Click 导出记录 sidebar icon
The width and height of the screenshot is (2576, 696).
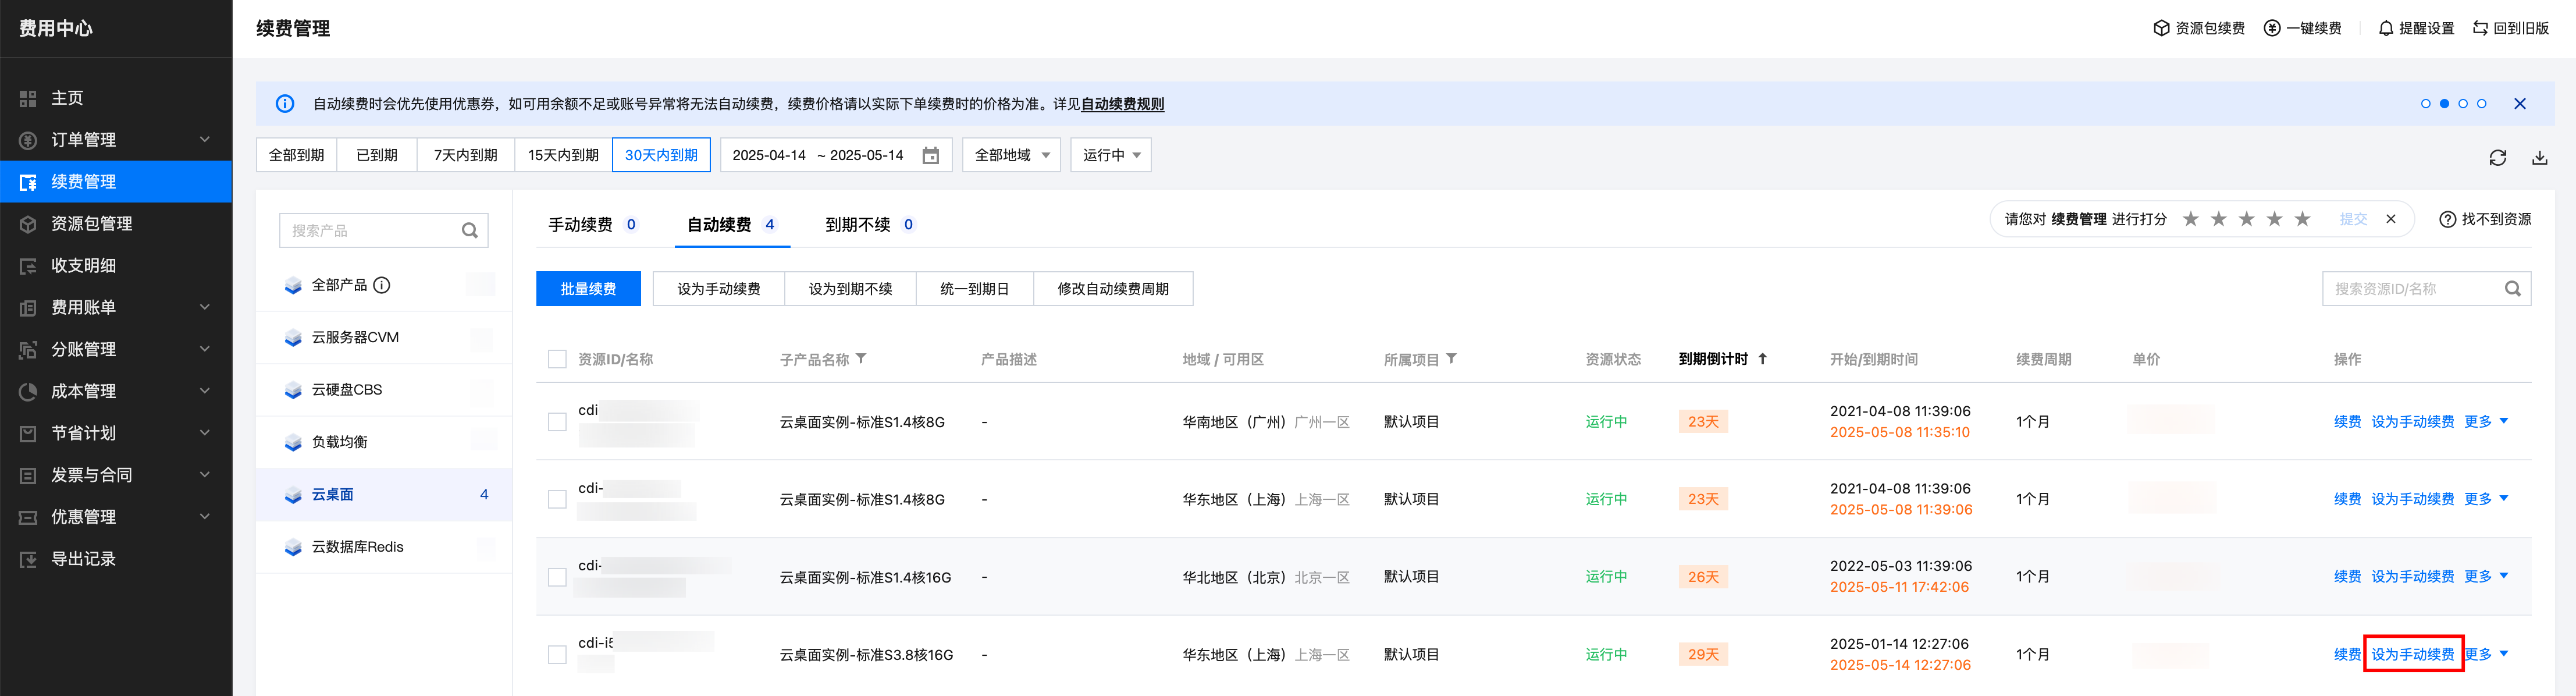click(28, 559)
